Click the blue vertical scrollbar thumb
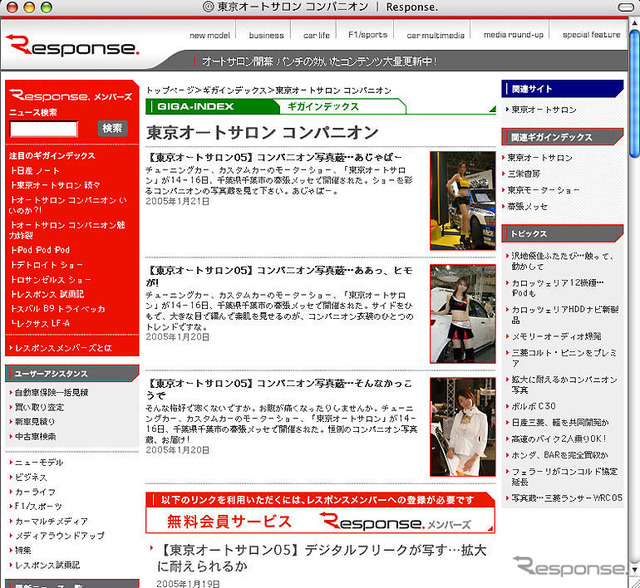This screenshot has width=640, height=588. [634, 93]
